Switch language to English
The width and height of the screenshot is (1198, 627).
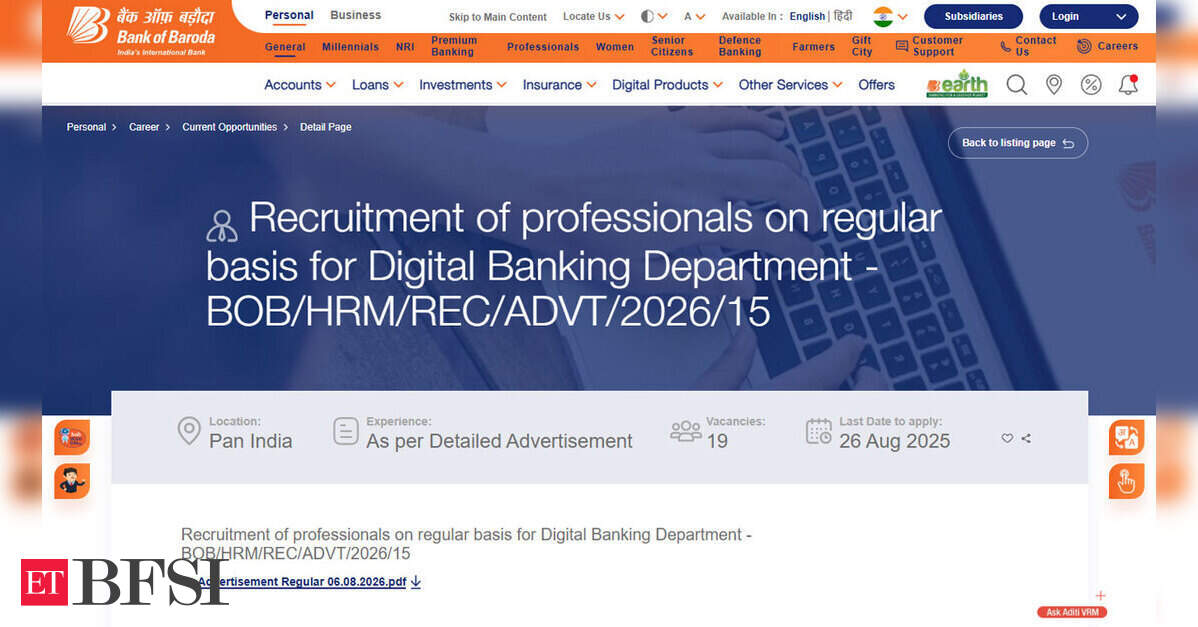[807, 16]
